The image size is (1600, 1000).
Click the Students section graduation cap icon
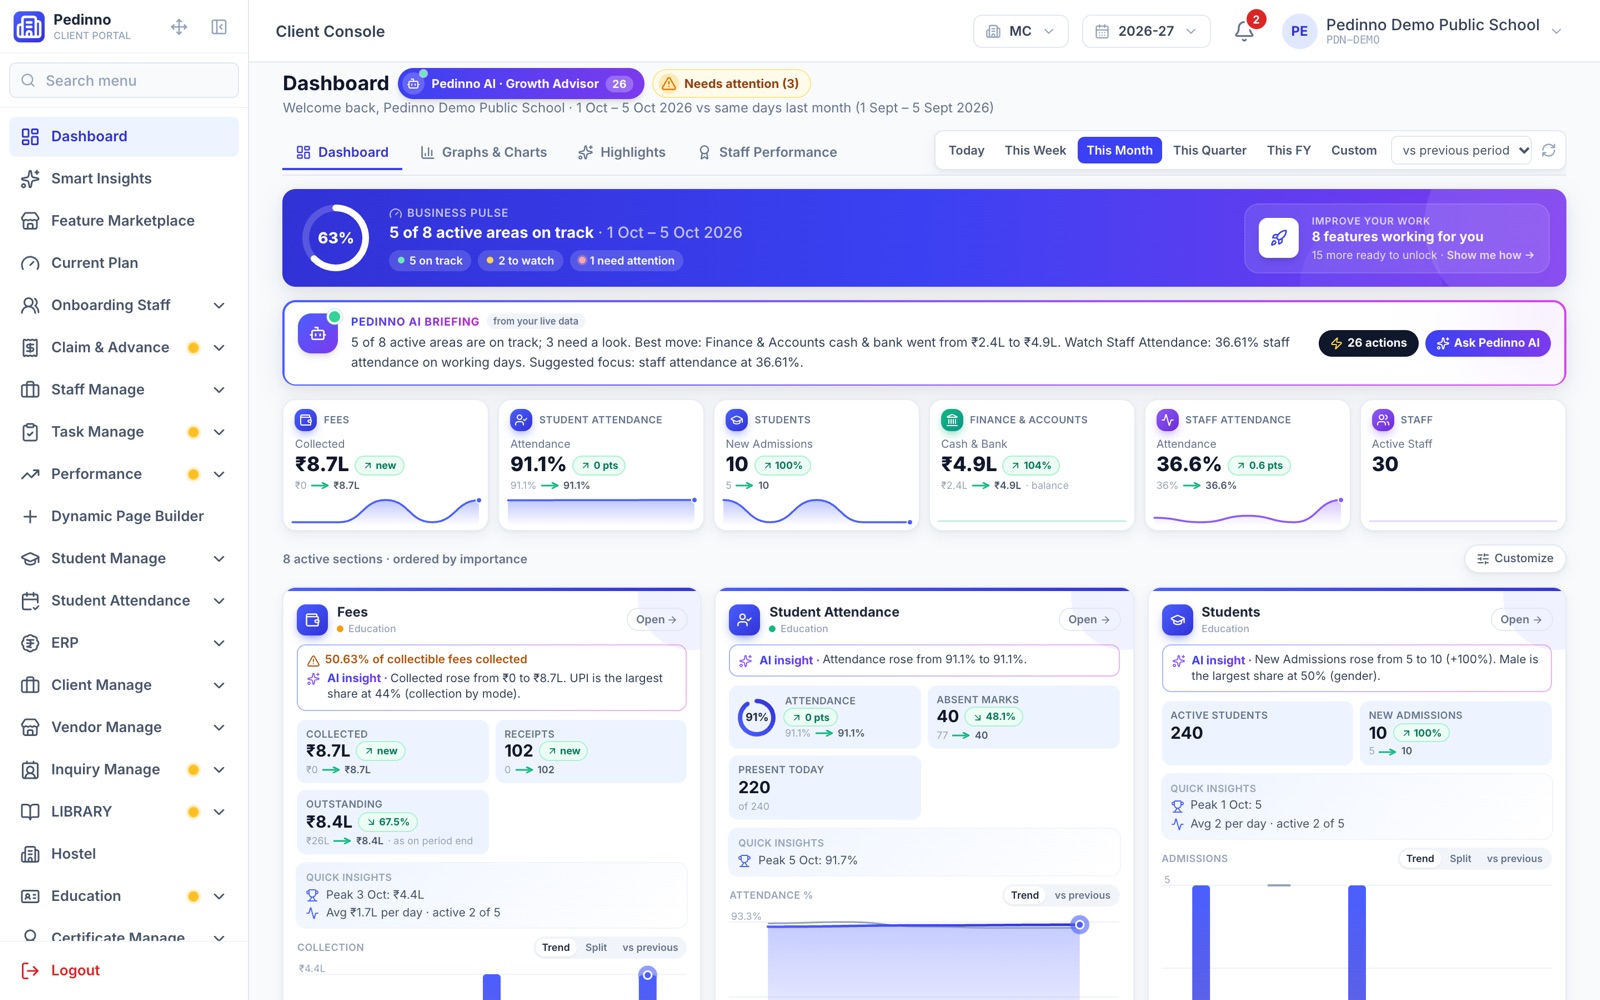tap(1177, 620)
